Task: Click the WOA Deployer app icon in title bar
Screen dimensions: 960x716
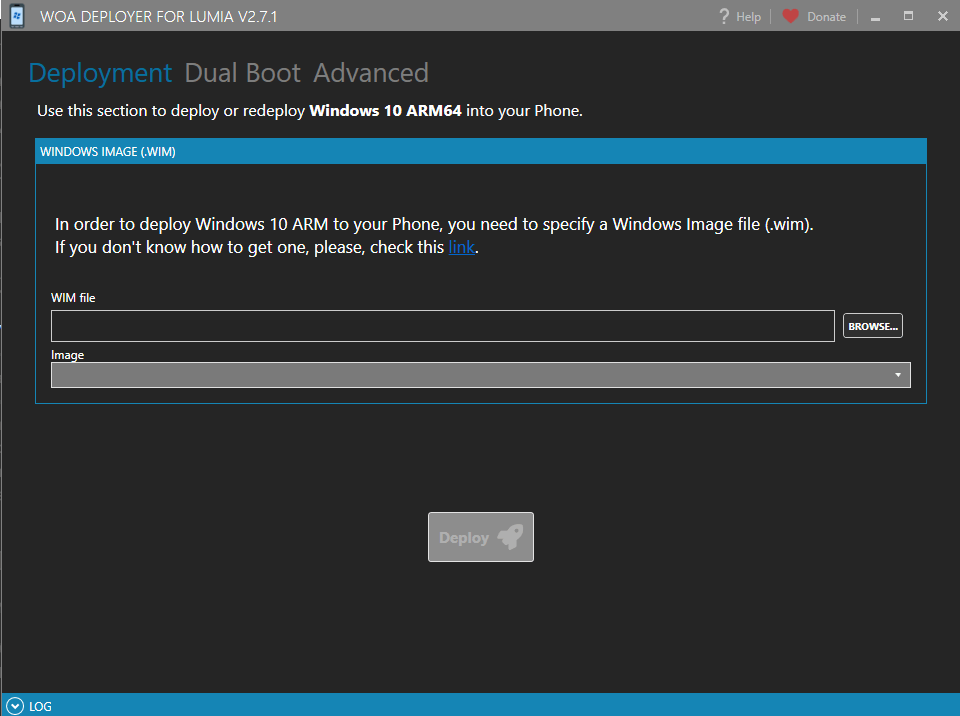Action: click(17, 16)
